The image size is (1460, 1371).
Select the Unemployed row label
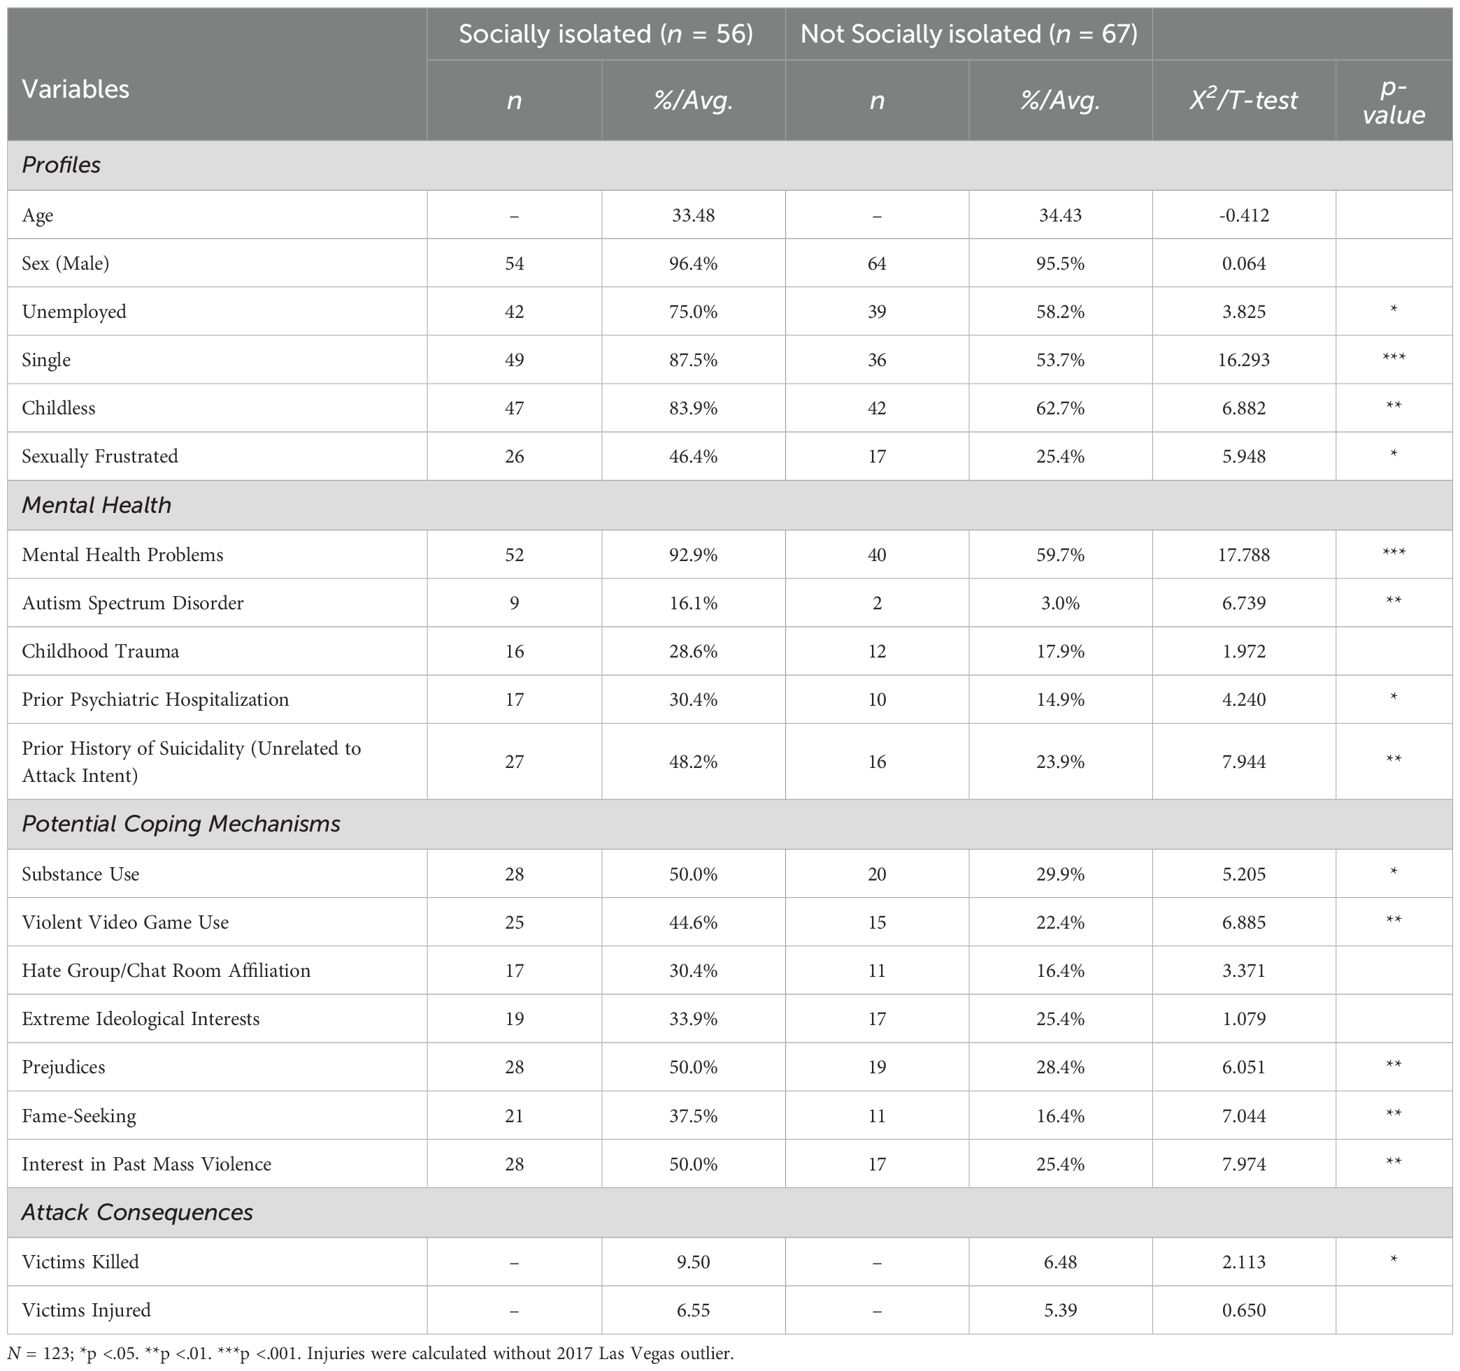pyautogui.click(x=74, y=311)
